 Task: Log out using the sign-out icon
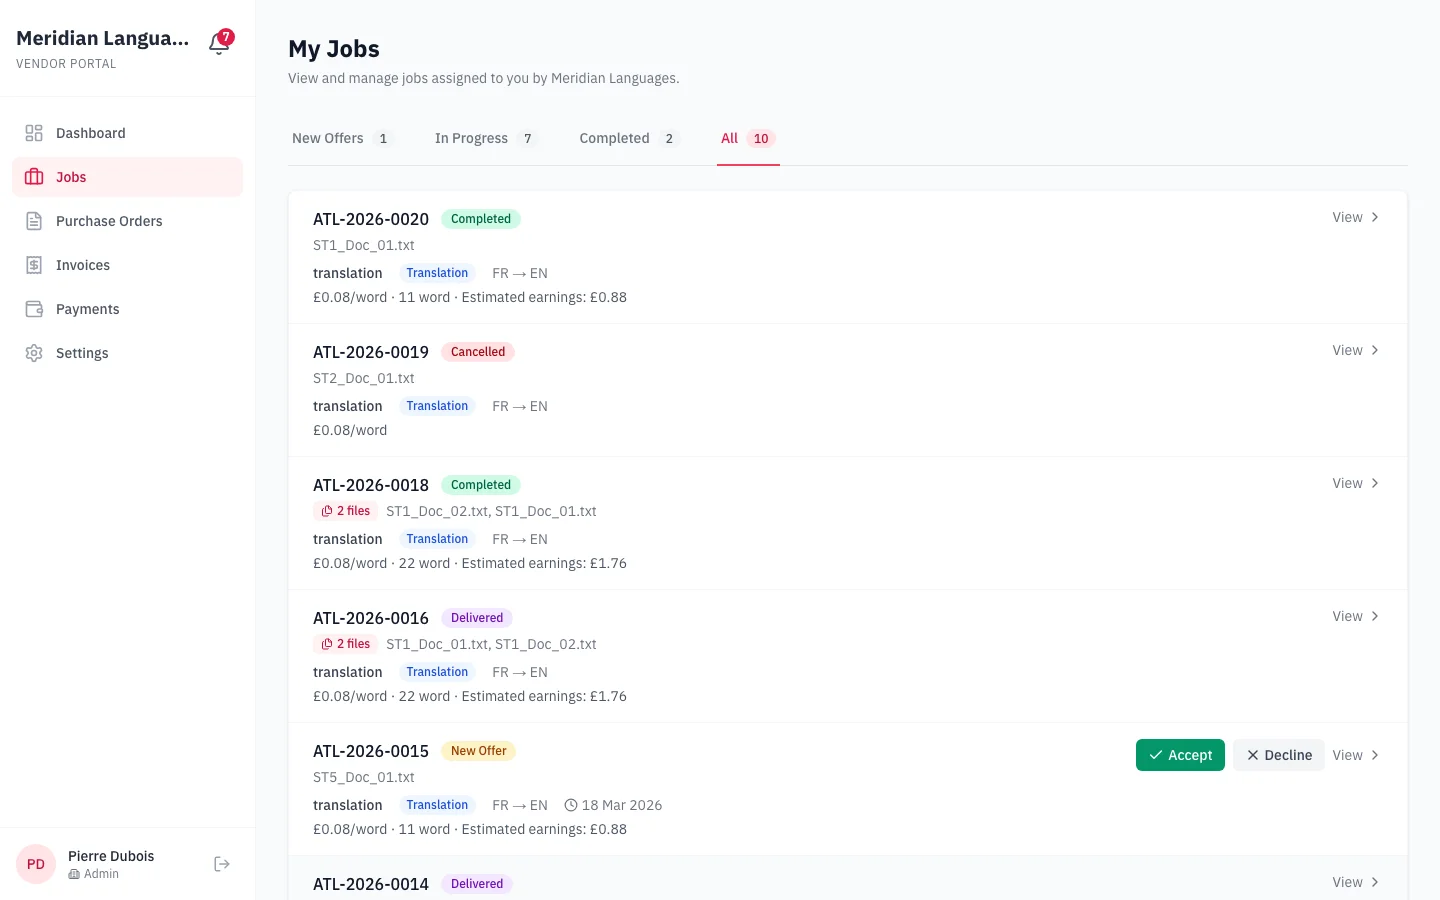coord(222,864)
